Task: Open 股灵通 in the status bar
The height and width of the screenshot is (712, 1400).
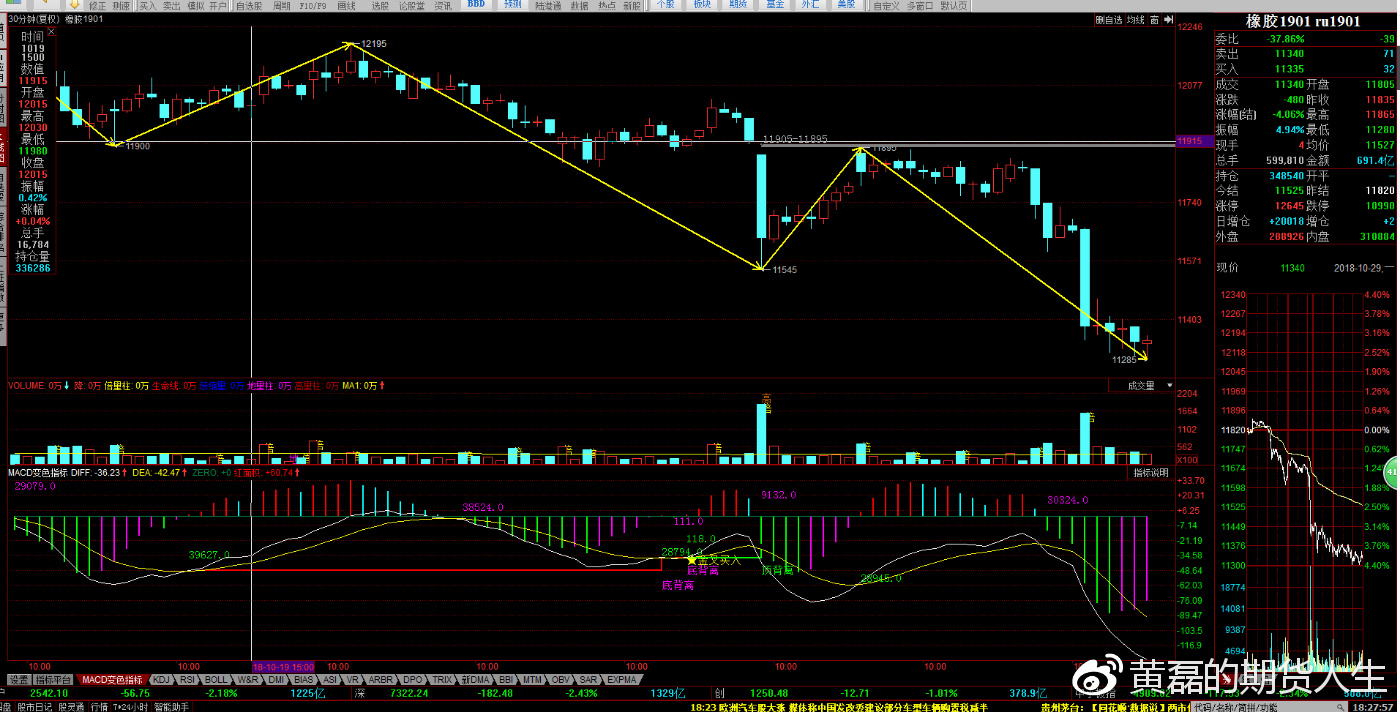Action: click(70, 706)
